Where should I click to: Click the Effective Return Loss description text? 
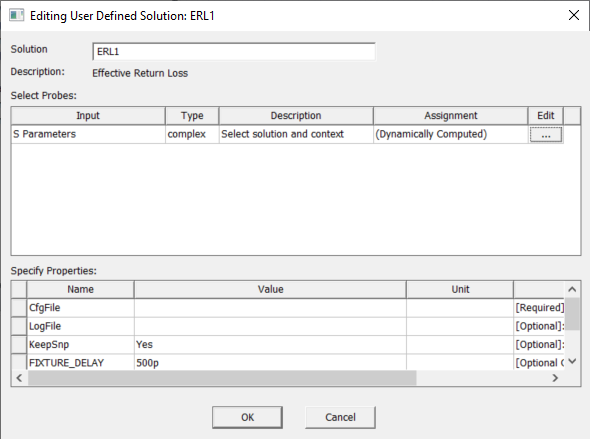coord(140,73)
